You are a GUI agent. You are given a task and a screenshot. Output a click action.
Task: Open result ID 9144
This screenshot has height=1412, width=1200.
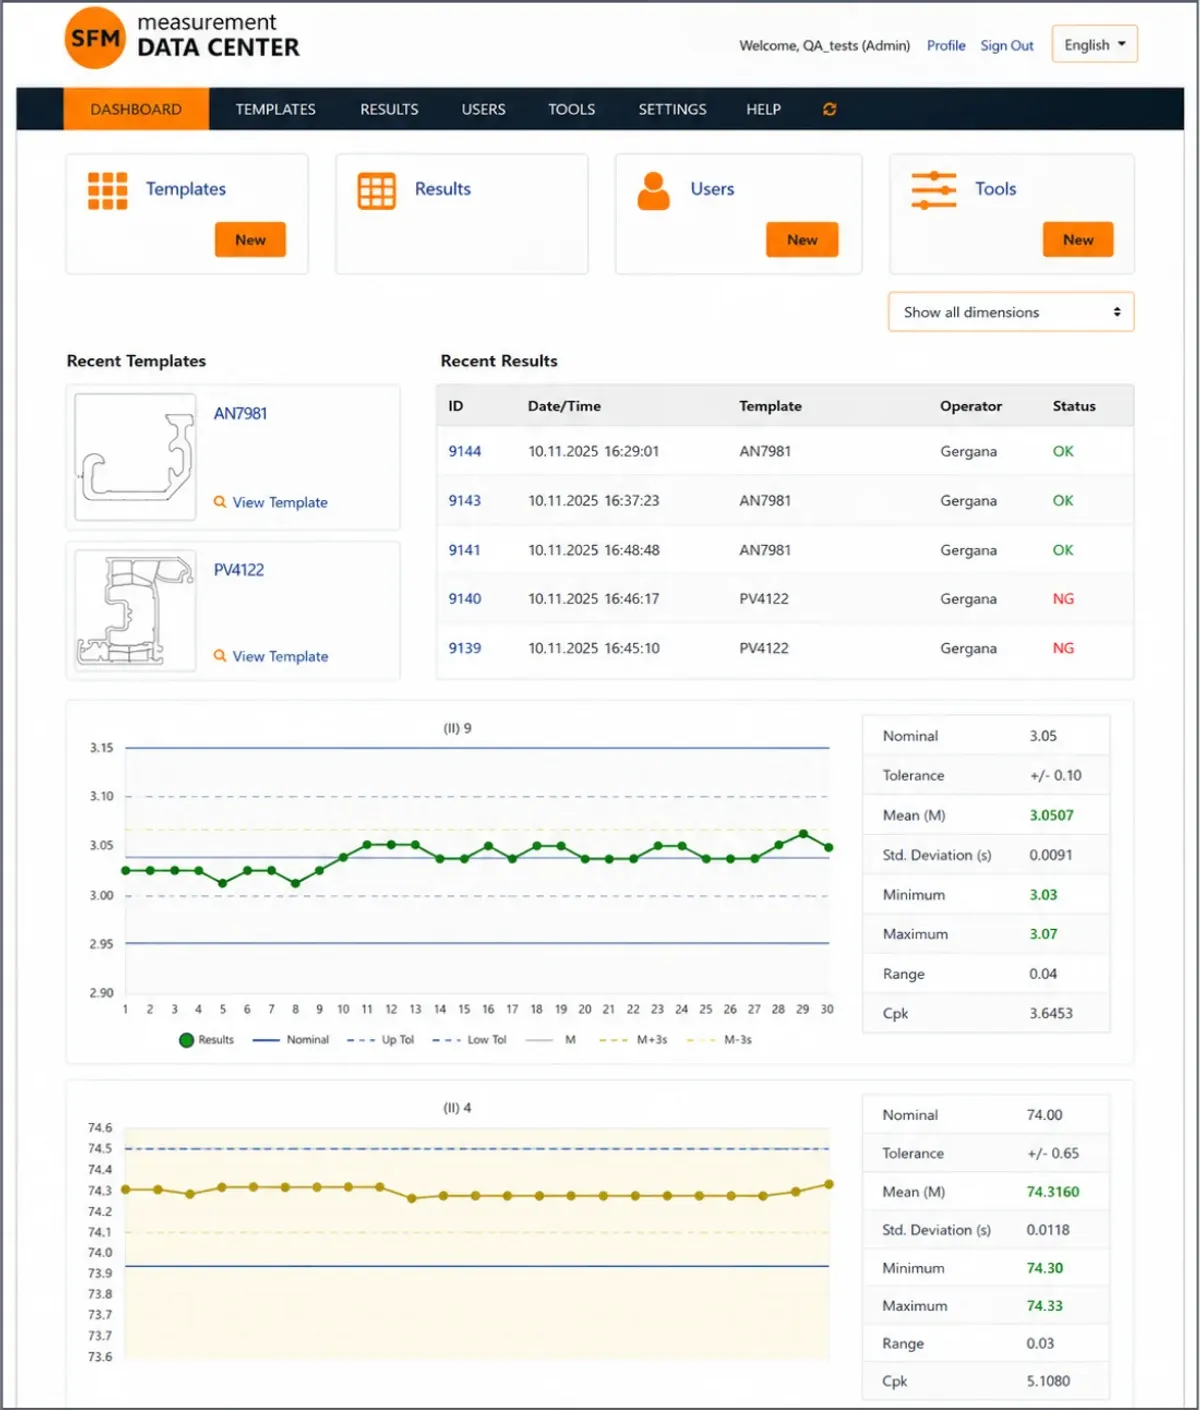464,451
